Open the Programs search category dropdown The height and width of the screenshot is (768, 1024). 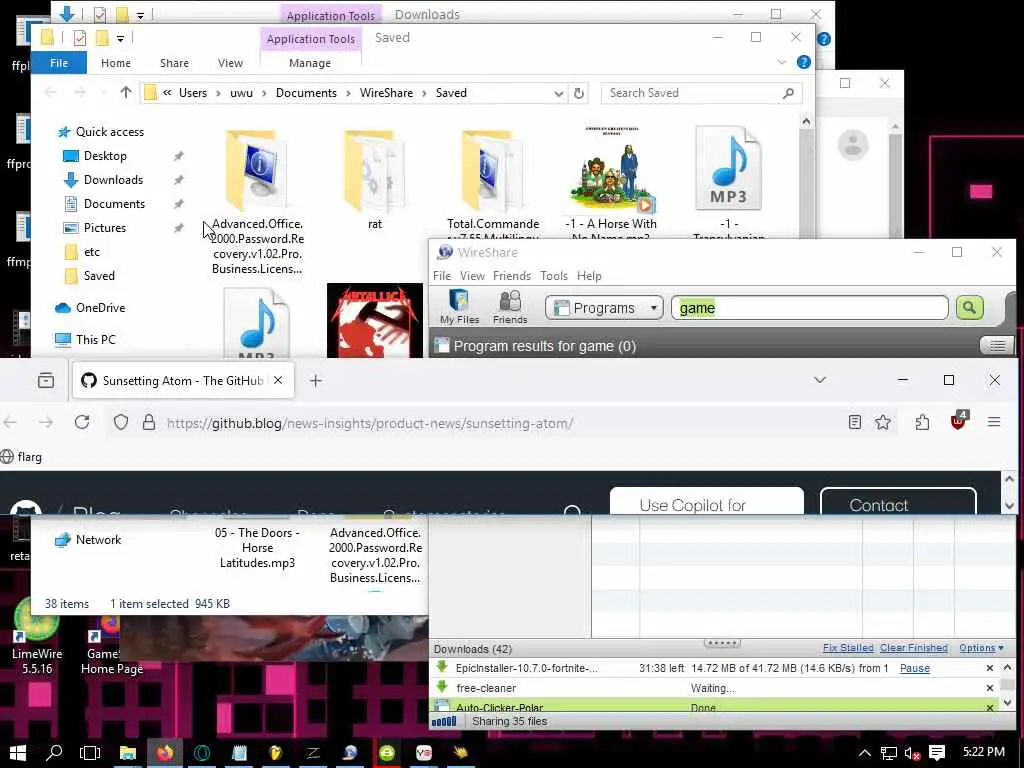click(604, 308)
